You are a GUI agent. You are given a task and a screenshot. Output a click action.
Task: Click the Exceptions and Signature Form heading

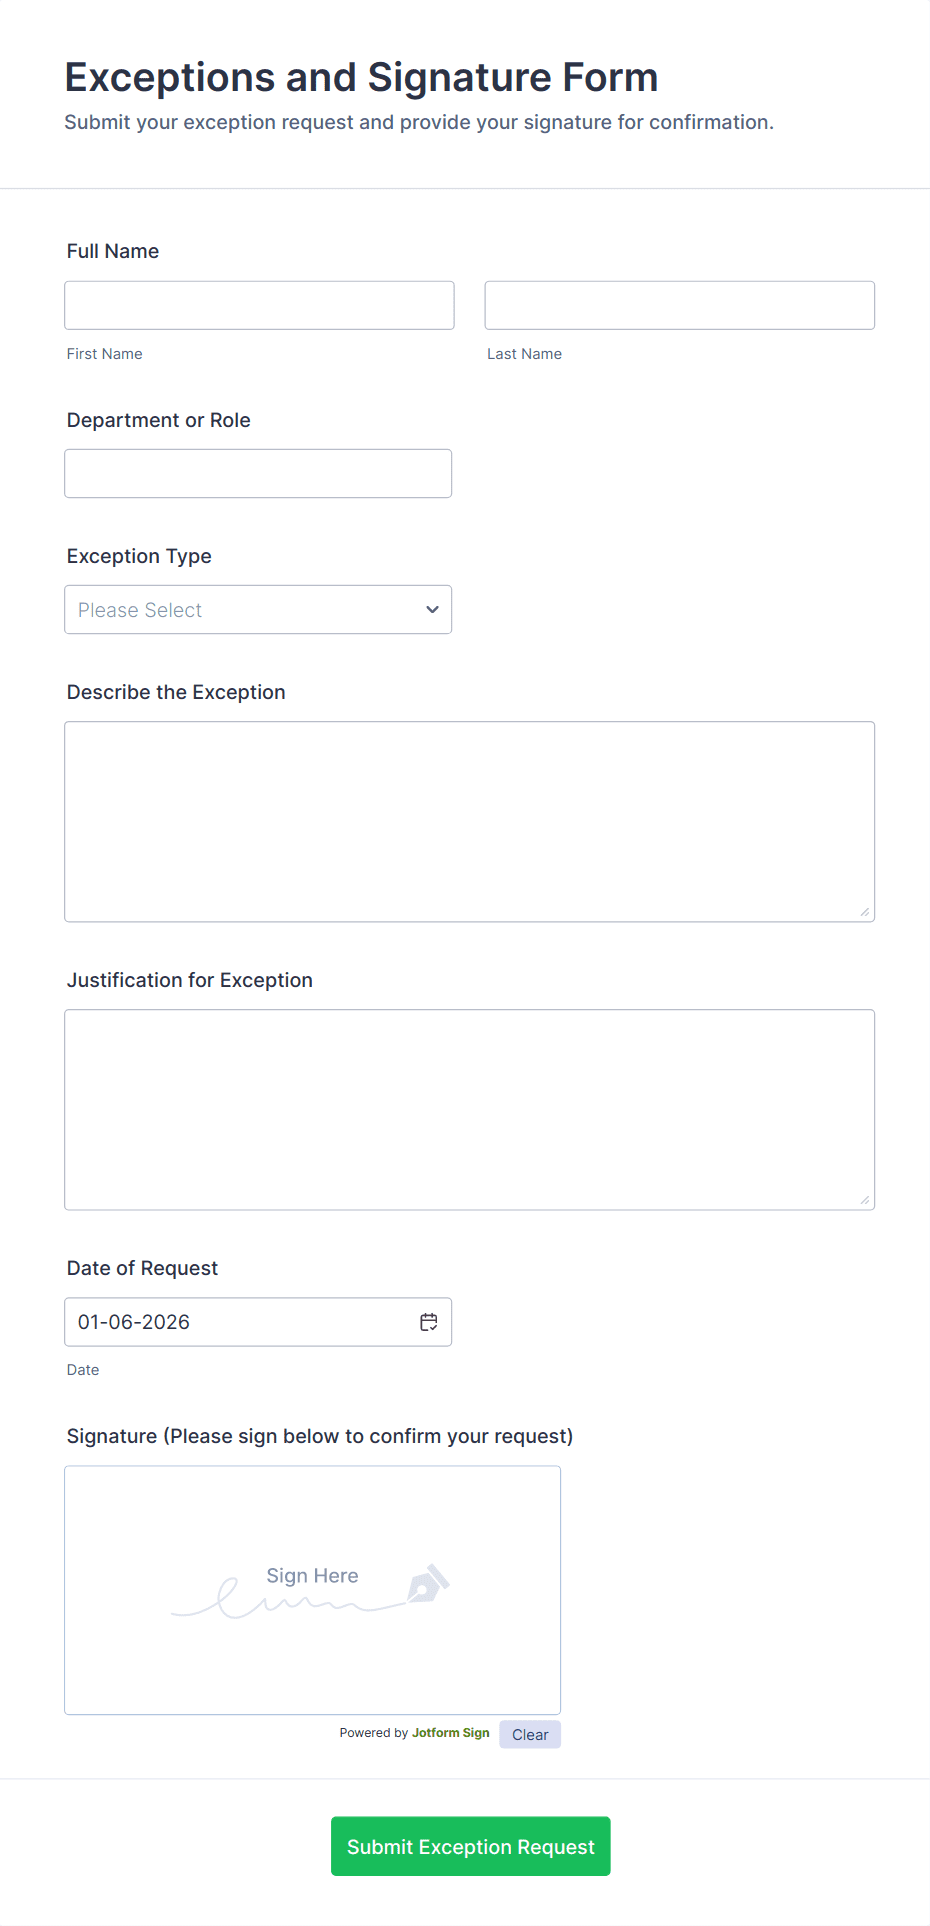(361, 78)
